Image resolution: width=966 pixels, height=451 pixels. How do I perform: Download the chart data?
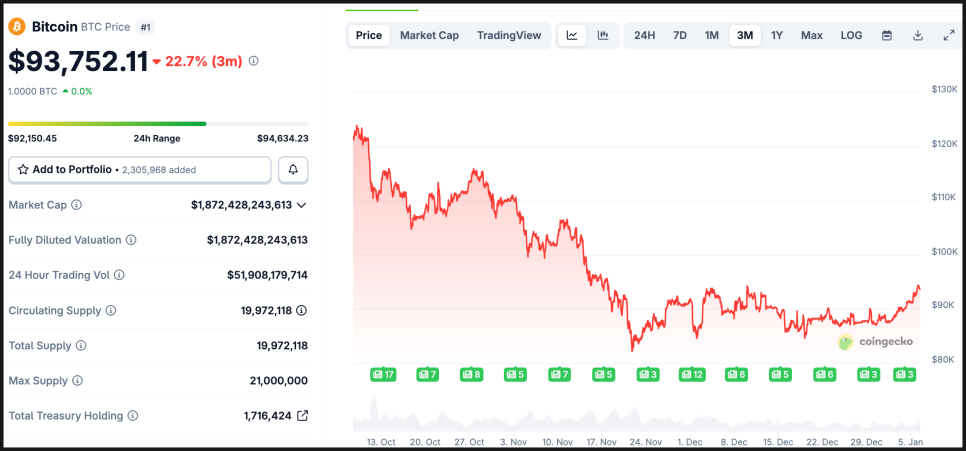pos(918,36)
